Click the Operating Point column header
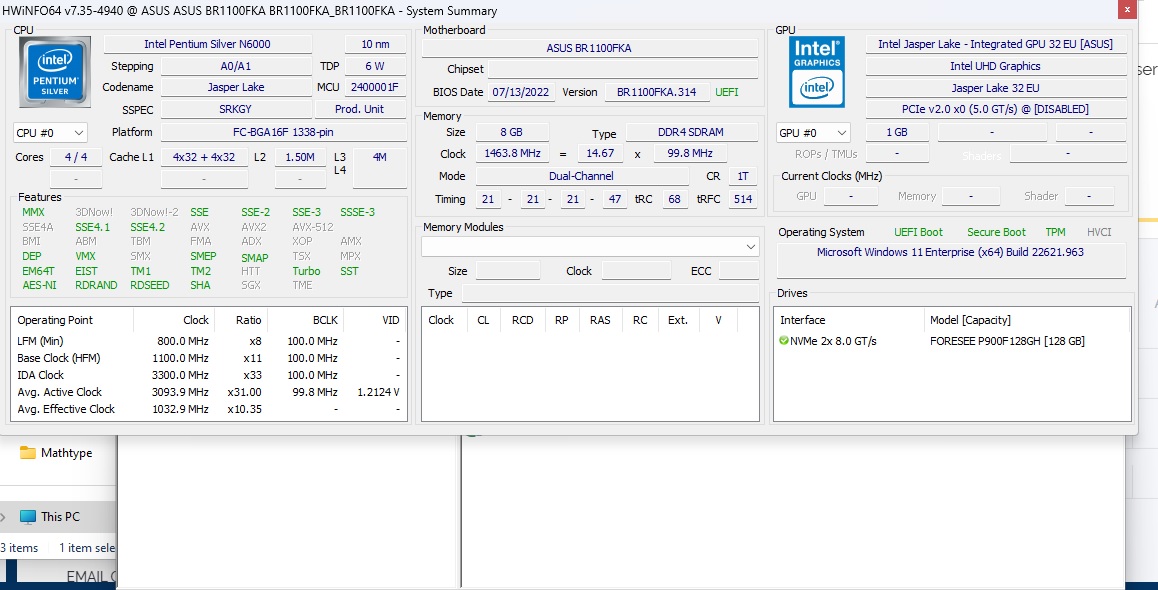 click(72, 320)
